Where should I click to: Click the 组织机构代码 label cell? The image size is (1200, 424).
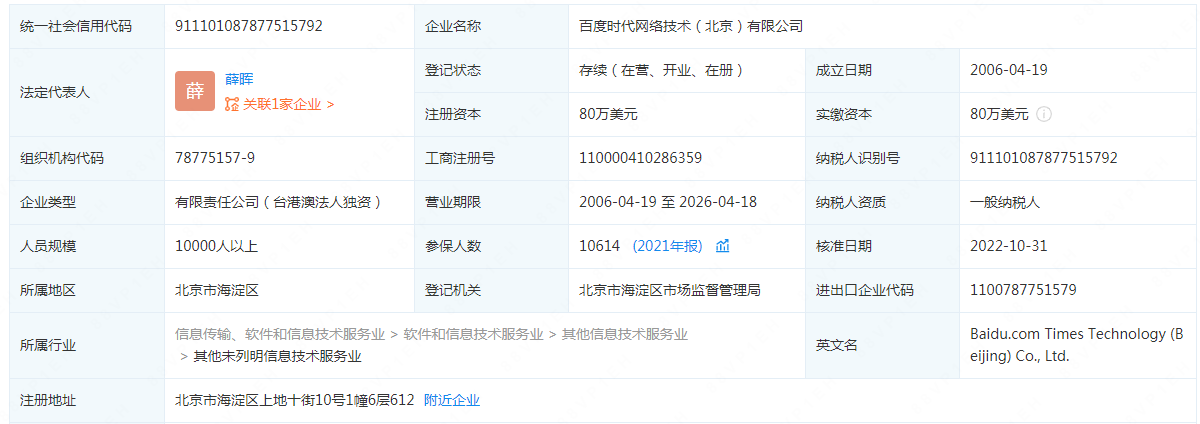87,158
